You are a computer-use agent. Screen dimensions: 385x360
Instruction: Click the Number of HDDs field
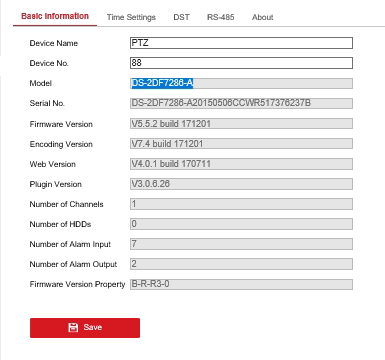point(241,224)
